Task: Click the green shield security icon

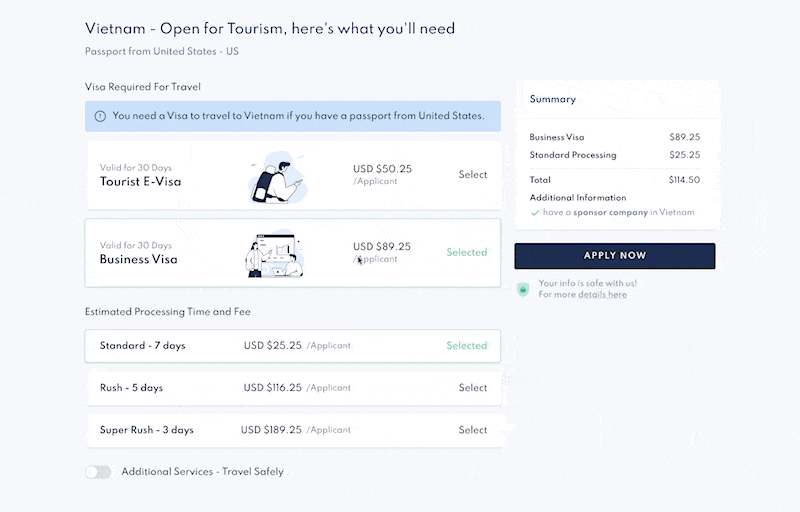Action: [x=522, y=289]
